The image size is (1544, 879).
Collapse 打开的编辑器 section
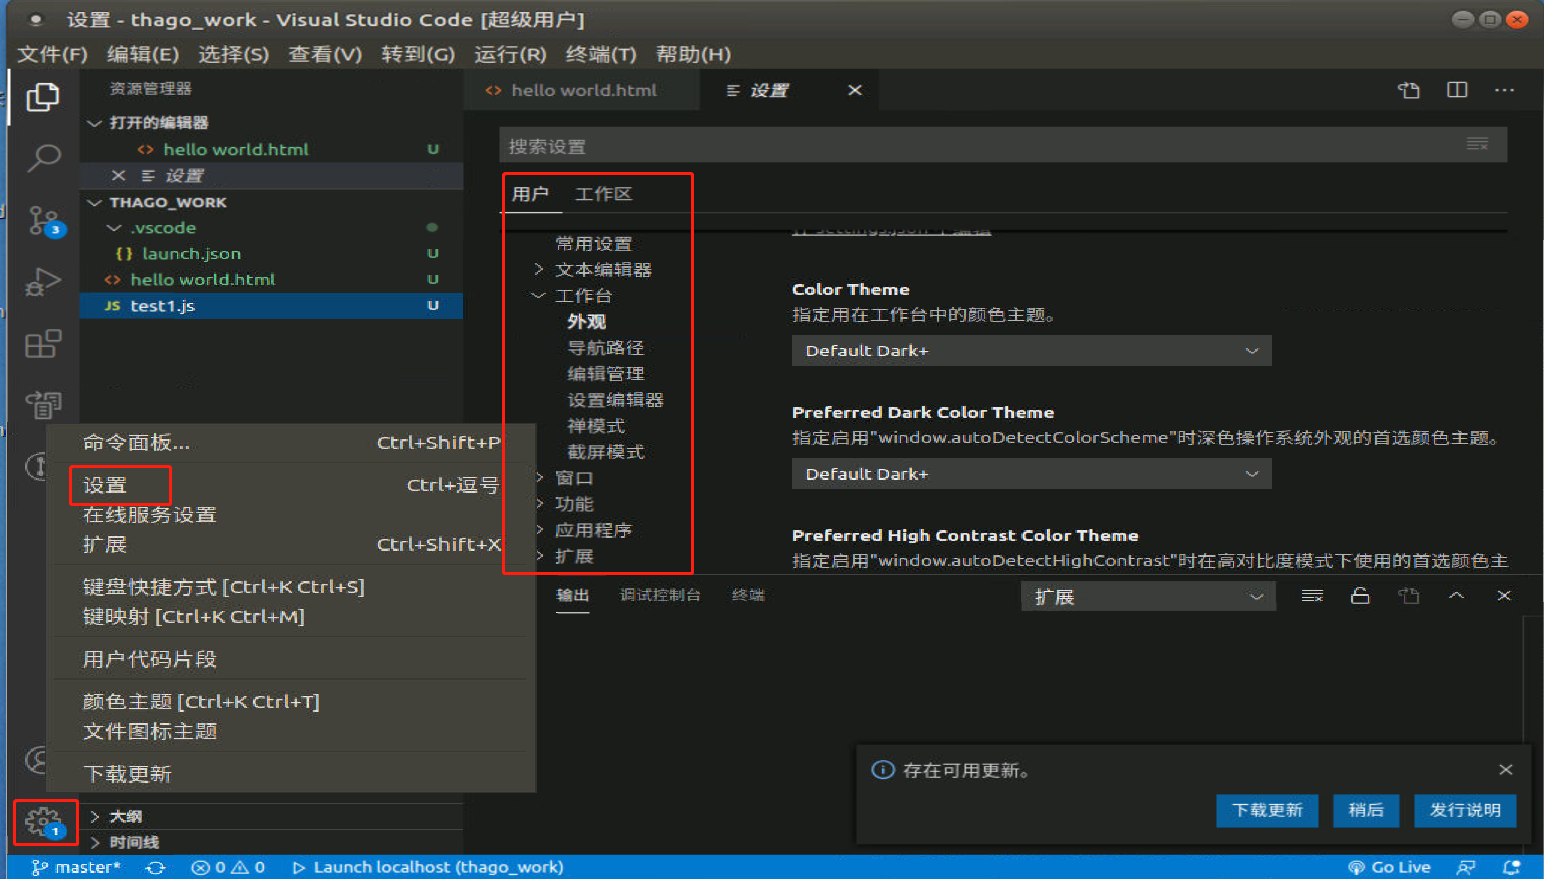pyautogui.click(x=95, y=122)
